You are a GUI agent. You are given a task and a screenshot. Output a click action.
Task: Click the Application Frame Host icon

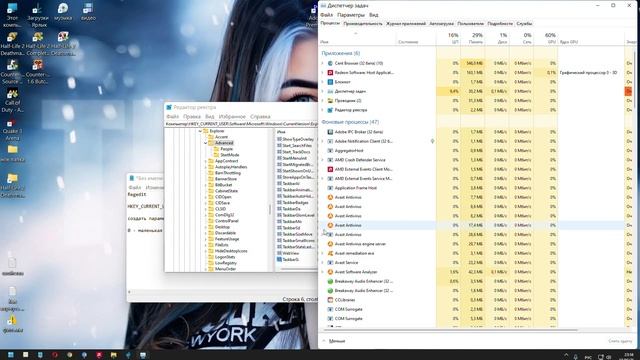[330, 188]
